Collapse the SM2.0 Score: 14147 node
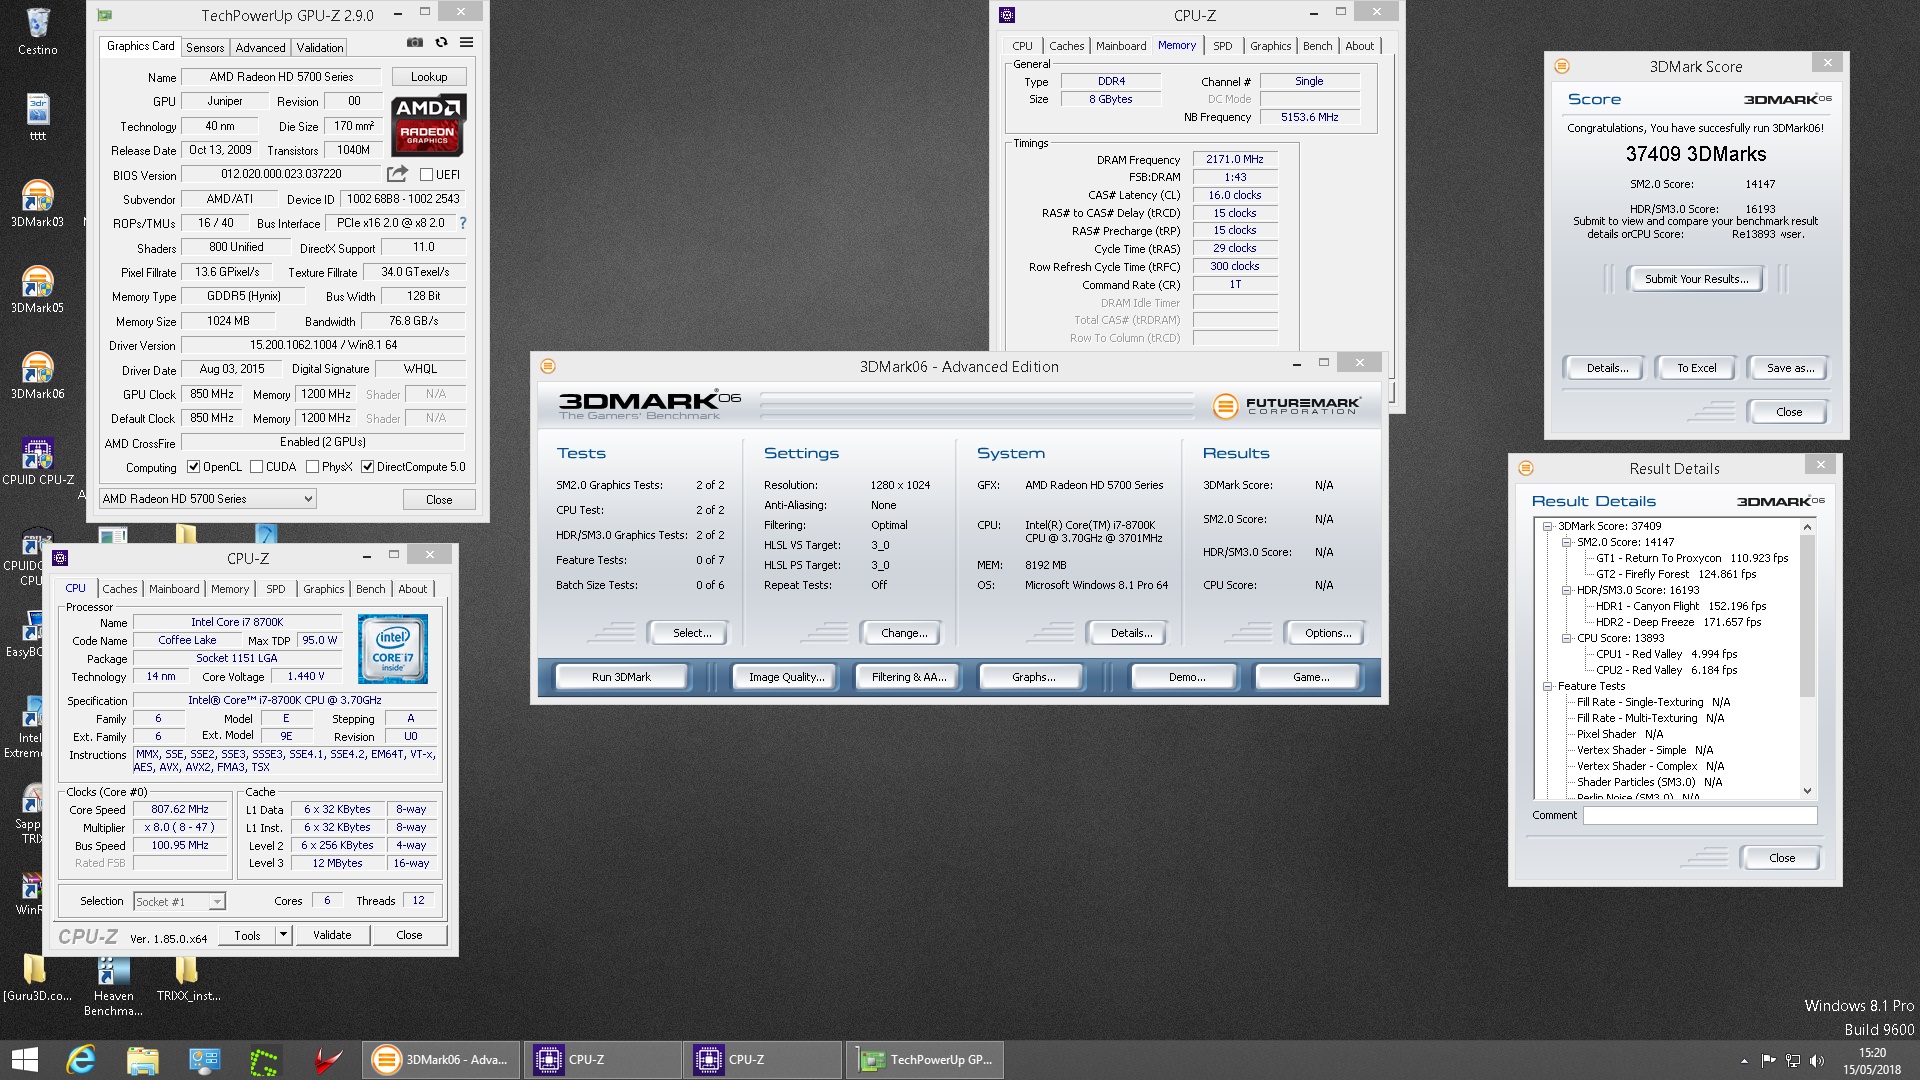The height and width of the screenshot is (1080, 1920). click(x=1567, y=542)
